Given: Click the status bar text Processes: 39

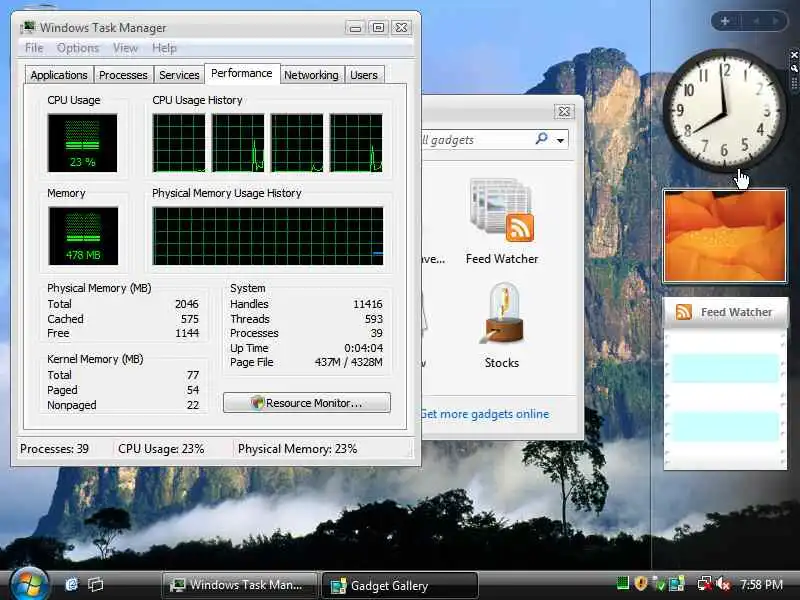Looking at the screenshot, I should click(x=54, y=449).
